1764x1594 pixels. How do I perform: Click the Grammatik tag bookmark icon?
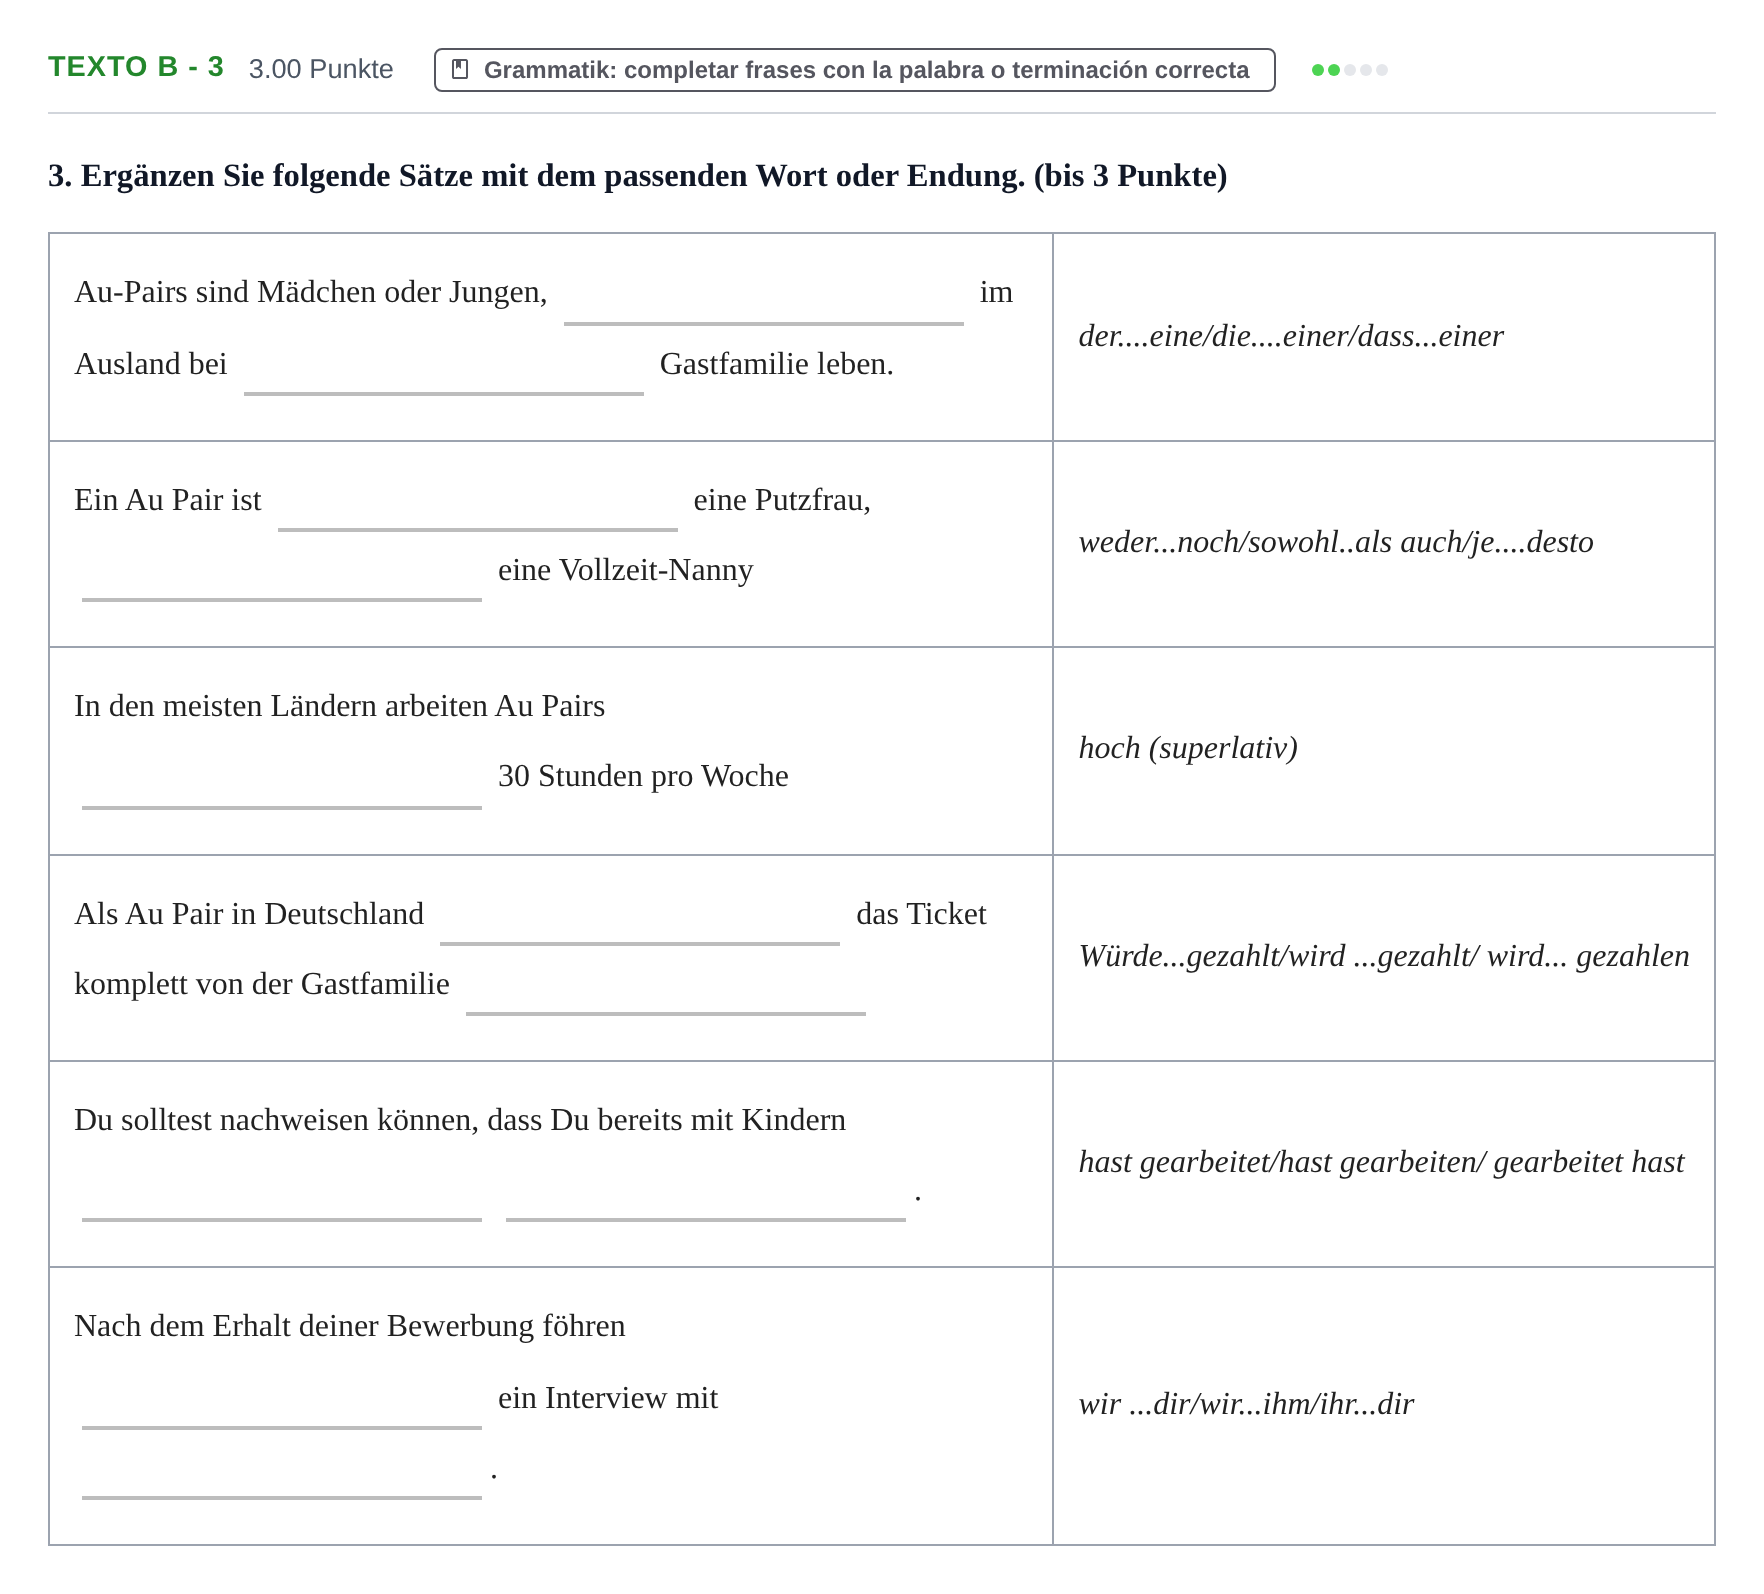coord(460,69)
